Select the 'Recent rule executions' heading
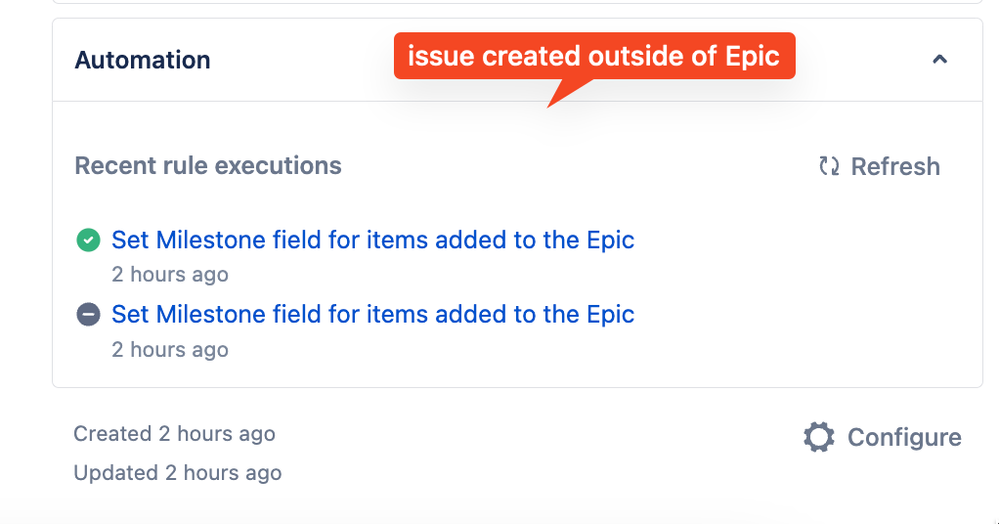 click(x=208, y=166)
